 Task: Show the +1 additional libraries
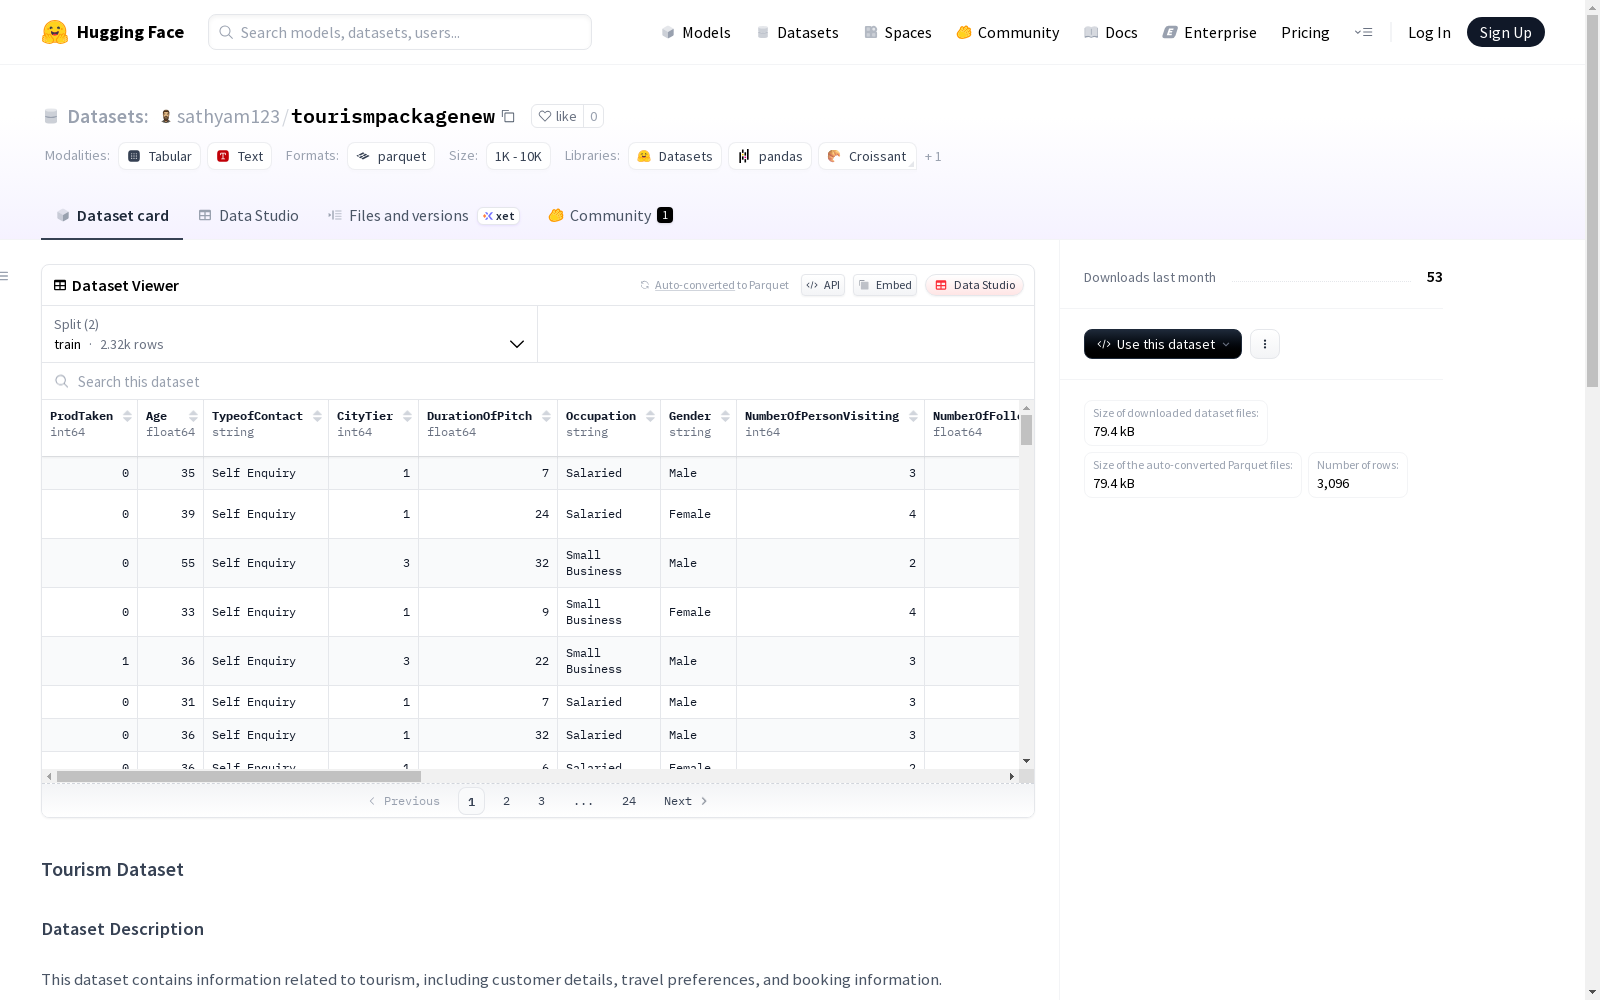coord(933,156)
